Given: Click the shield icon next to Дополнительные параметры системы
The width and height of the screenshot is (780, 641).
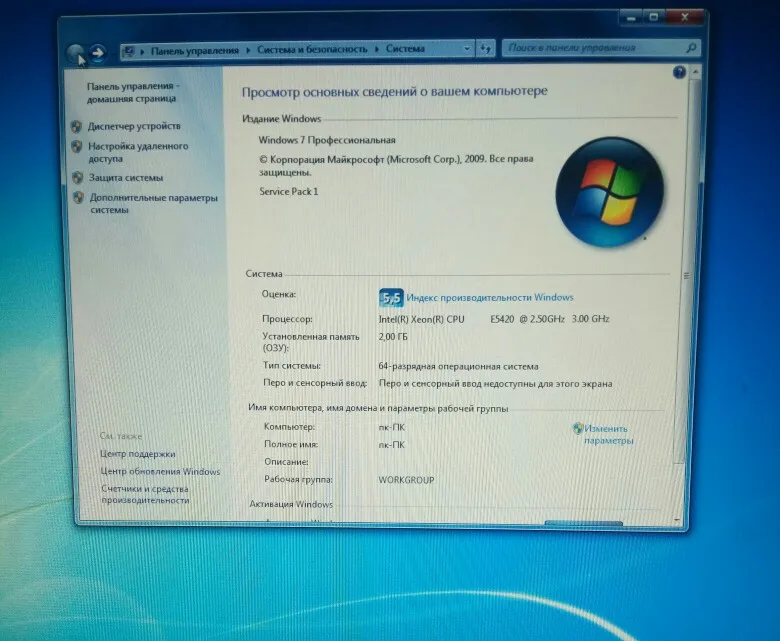Looking at the screenshot, I should 79,197.
